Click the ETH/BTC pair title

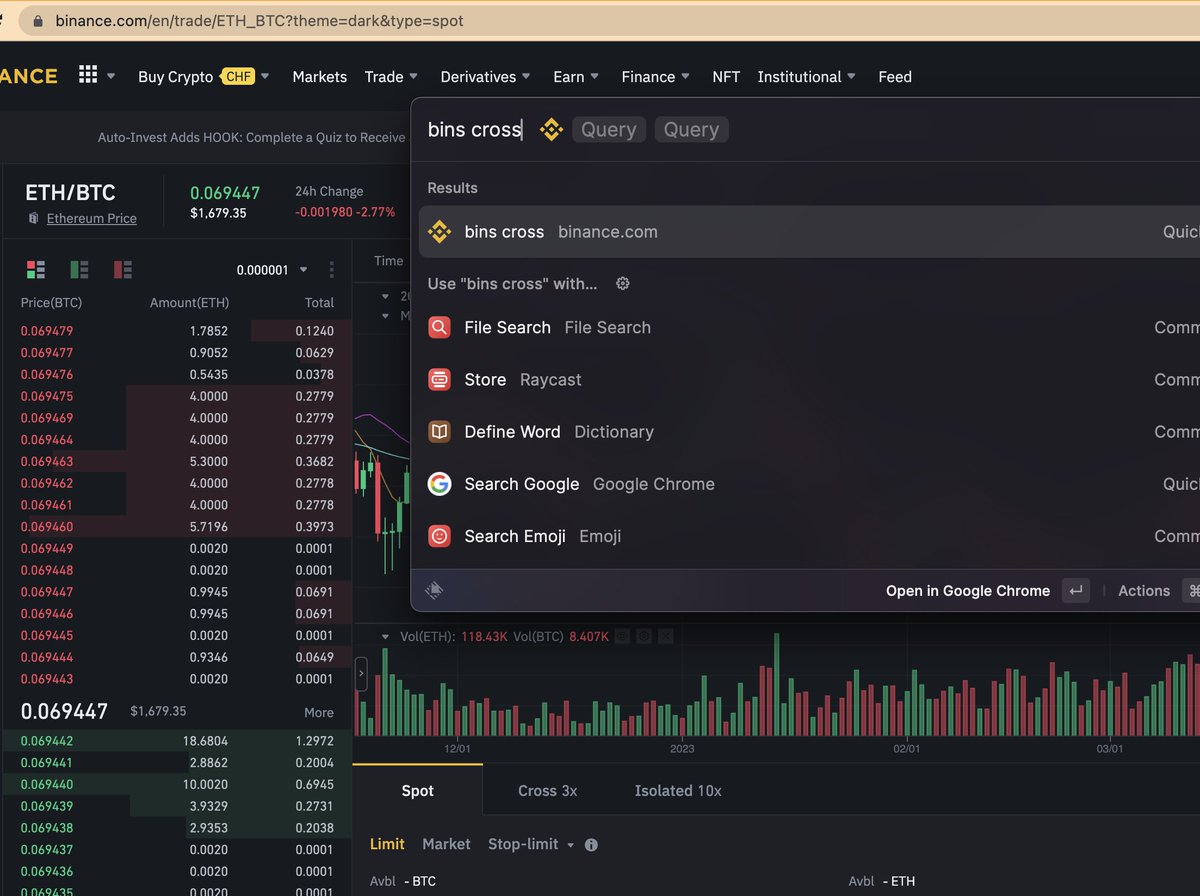(x=70, y=193)
